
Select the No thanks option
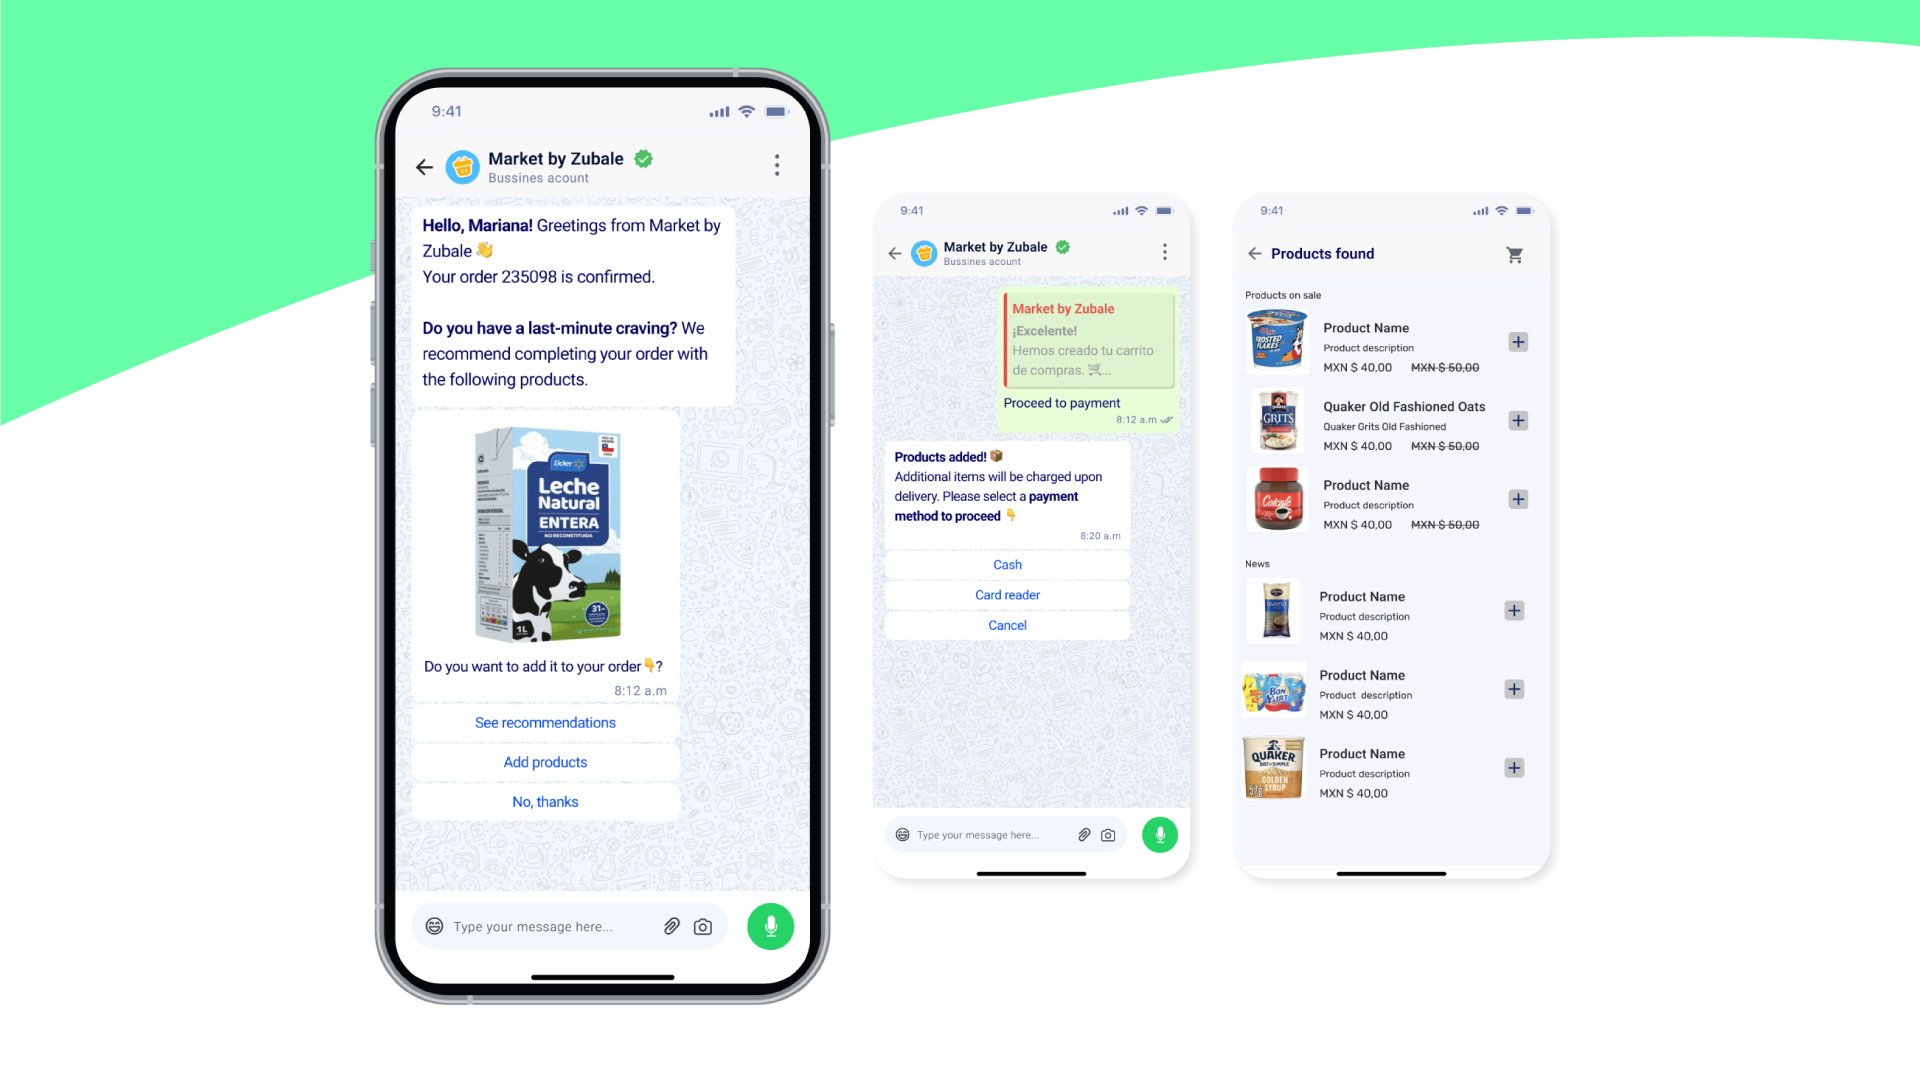[543, 802]
